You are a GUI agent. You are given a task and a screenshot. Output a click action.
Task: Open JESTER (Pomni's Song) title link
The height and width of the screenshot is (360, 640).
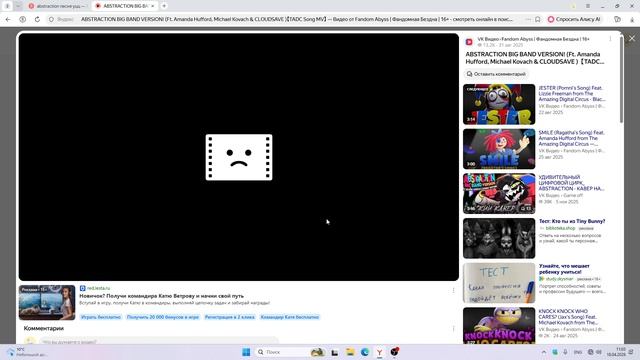point(572,93)
